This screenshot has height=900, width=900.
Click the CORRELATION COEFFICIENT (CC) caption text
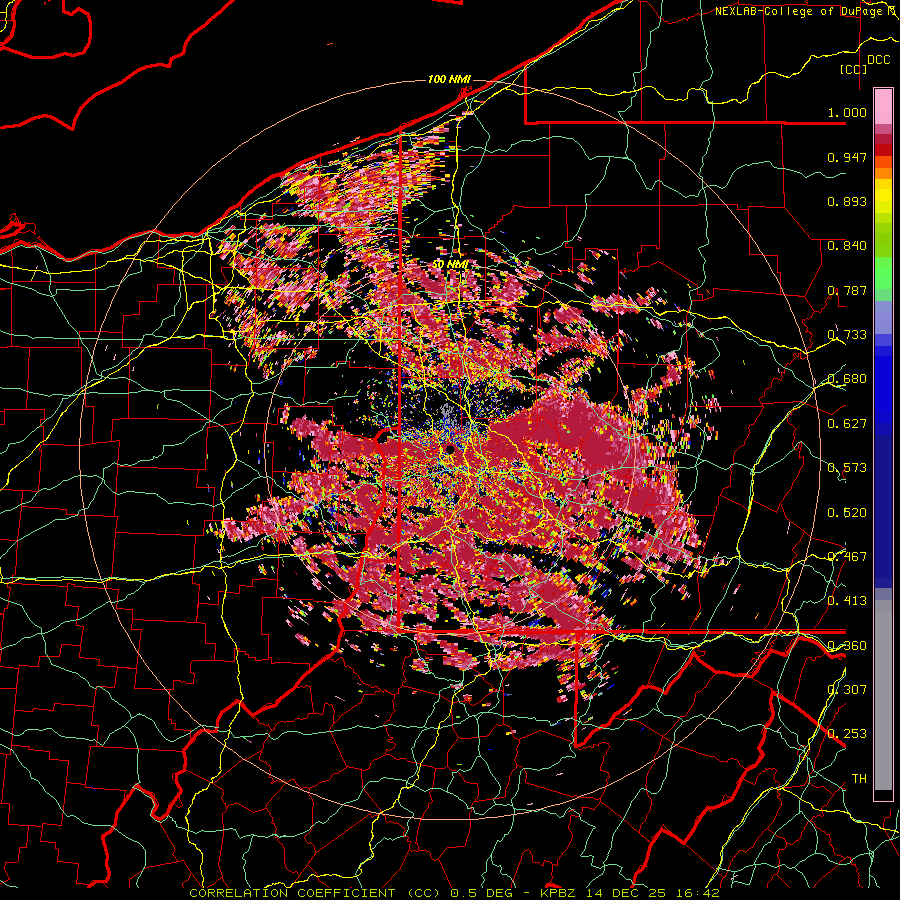pyautogui.click(x=315, y=893)
